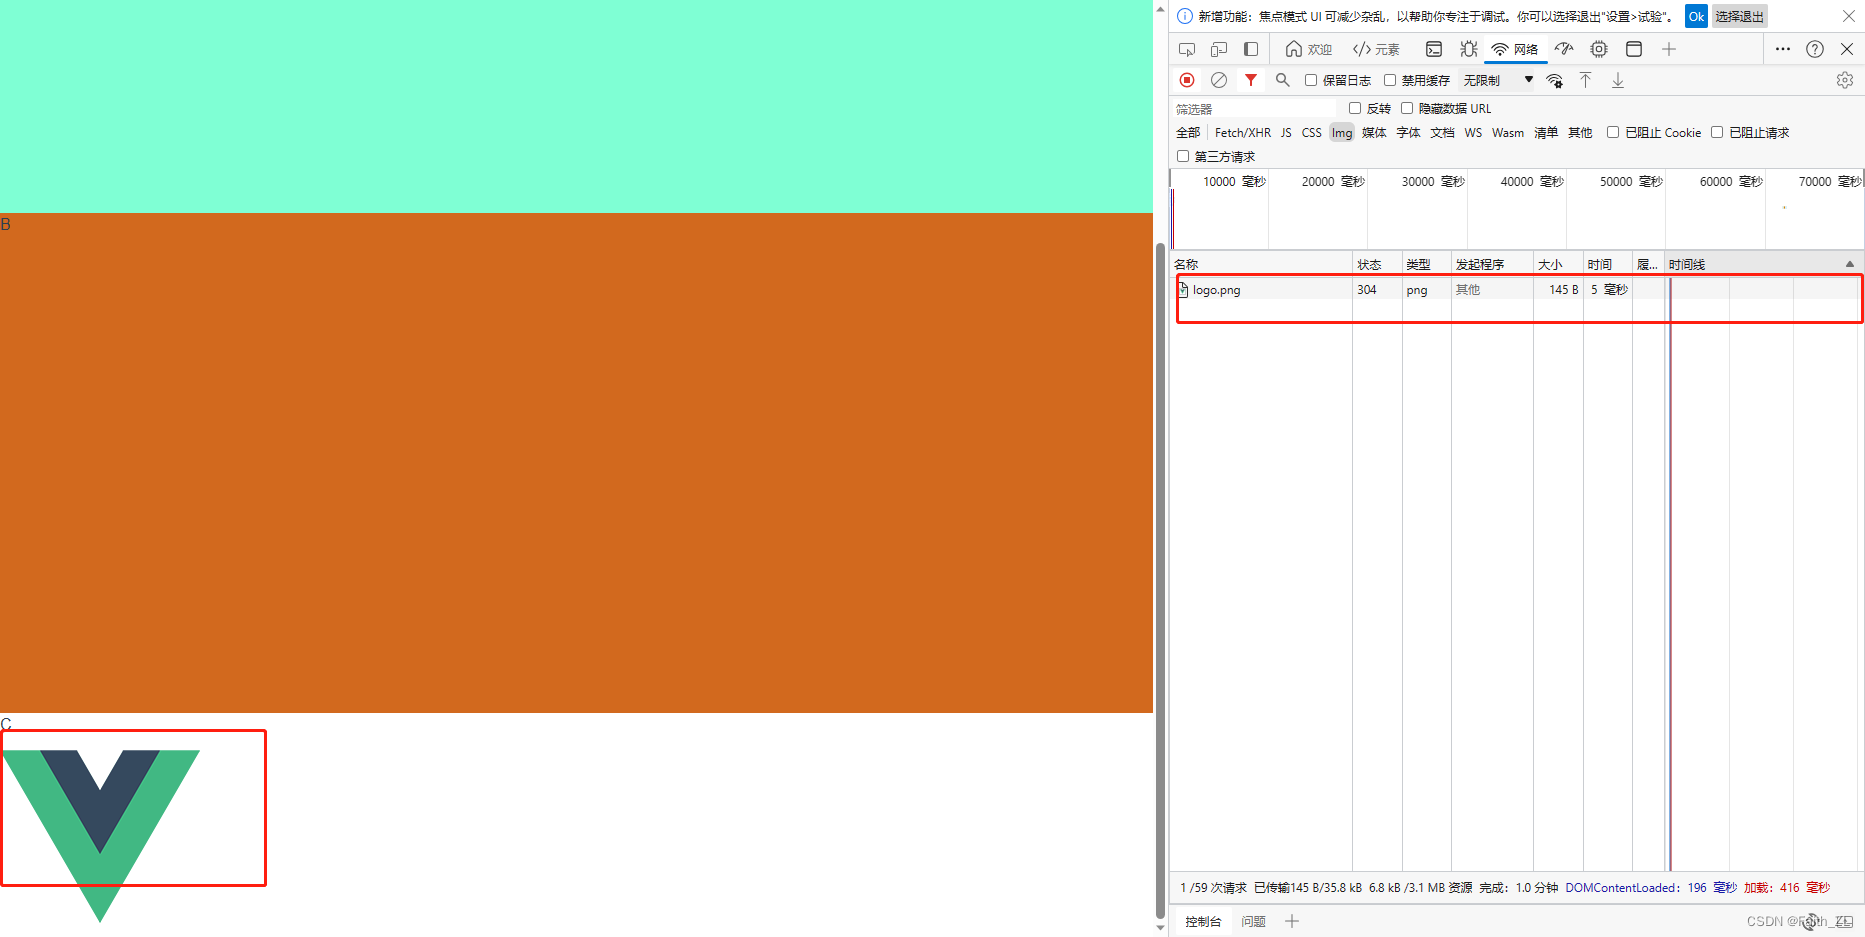Open DevTools help question icon
Screen dimensions: 1865x937
tap(1815, 49)
